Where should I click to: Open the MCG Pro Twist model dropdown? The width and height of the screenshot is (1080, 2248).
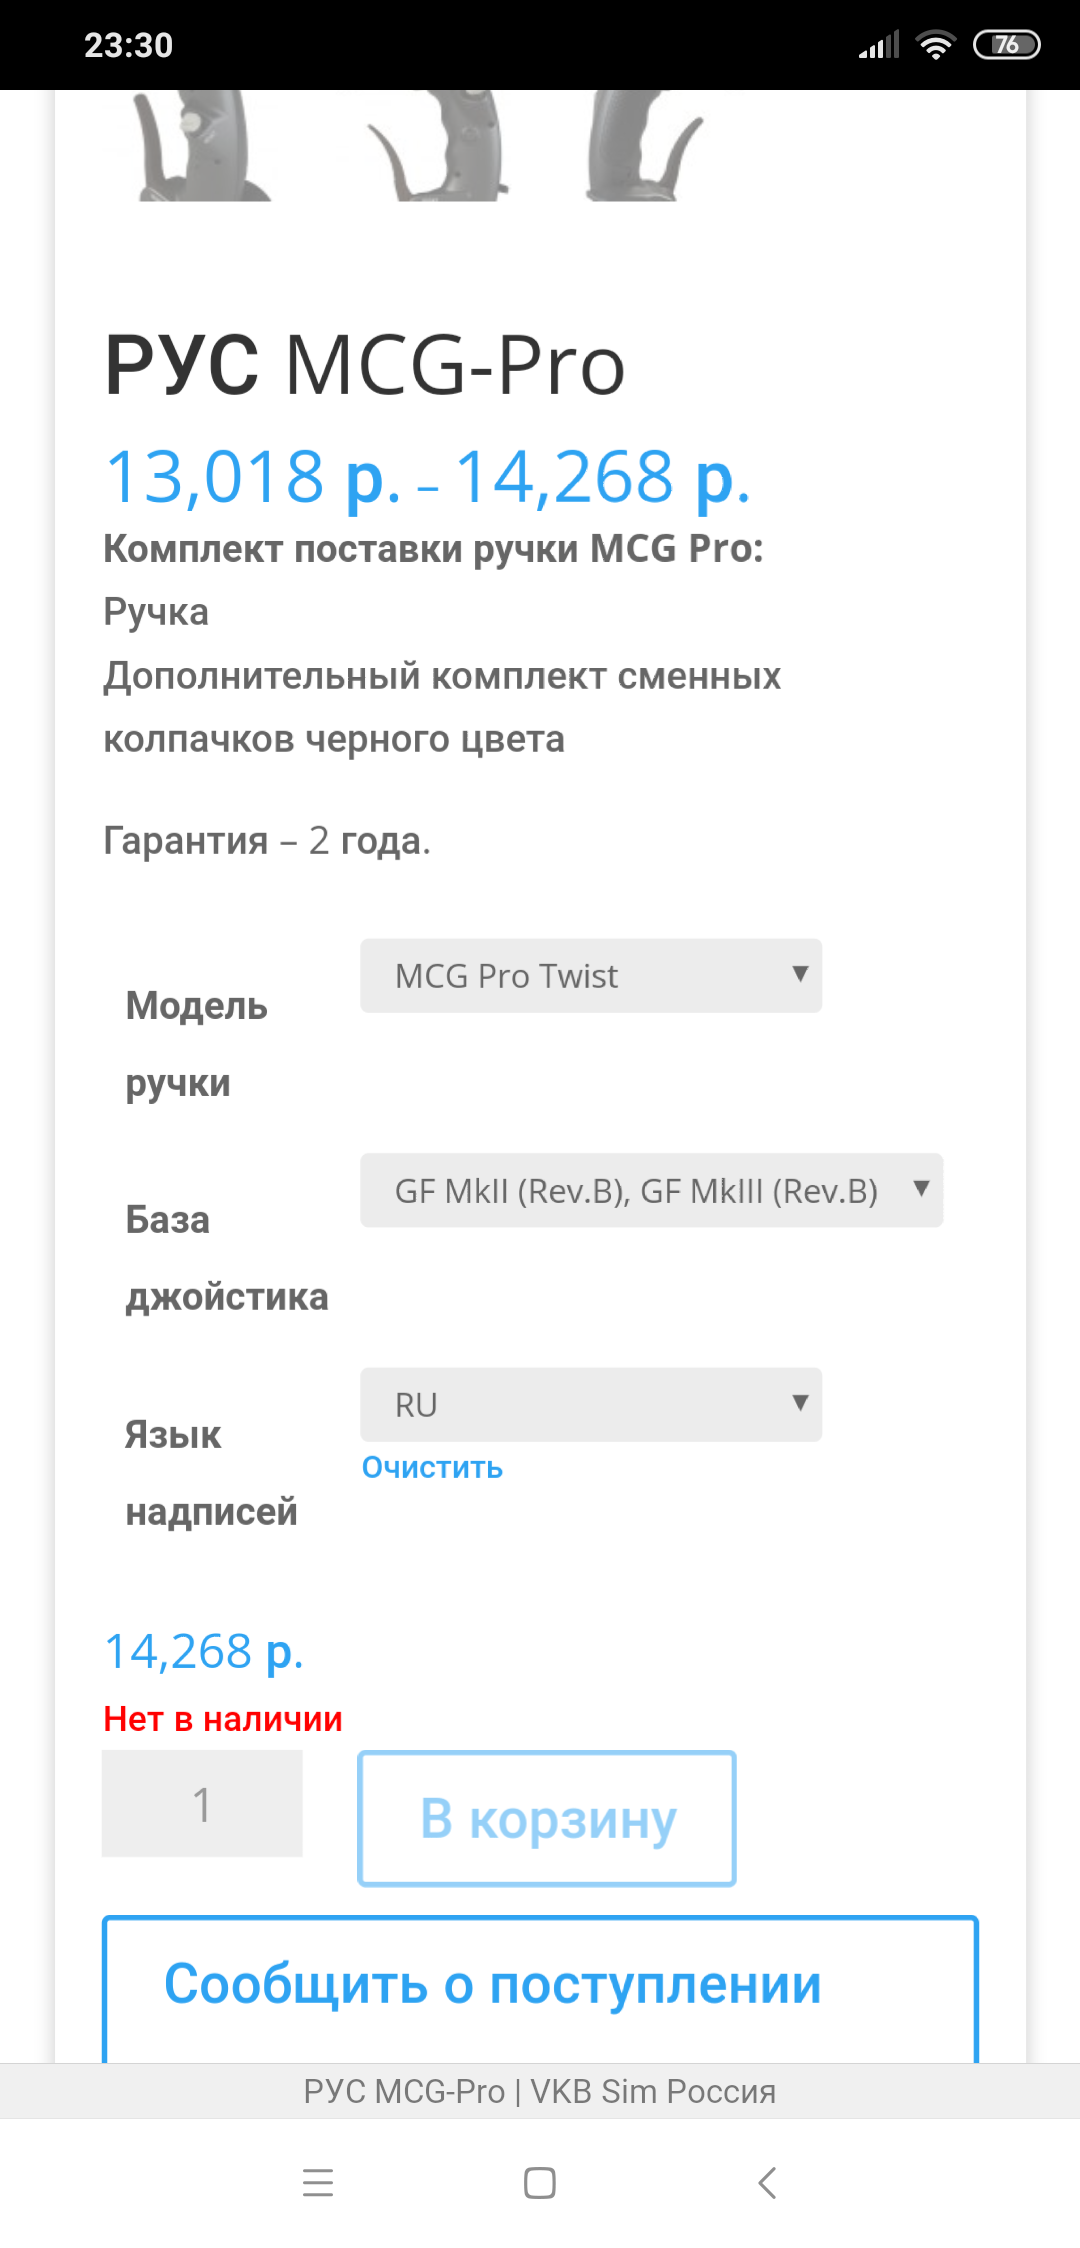click(x=591, y=975)
